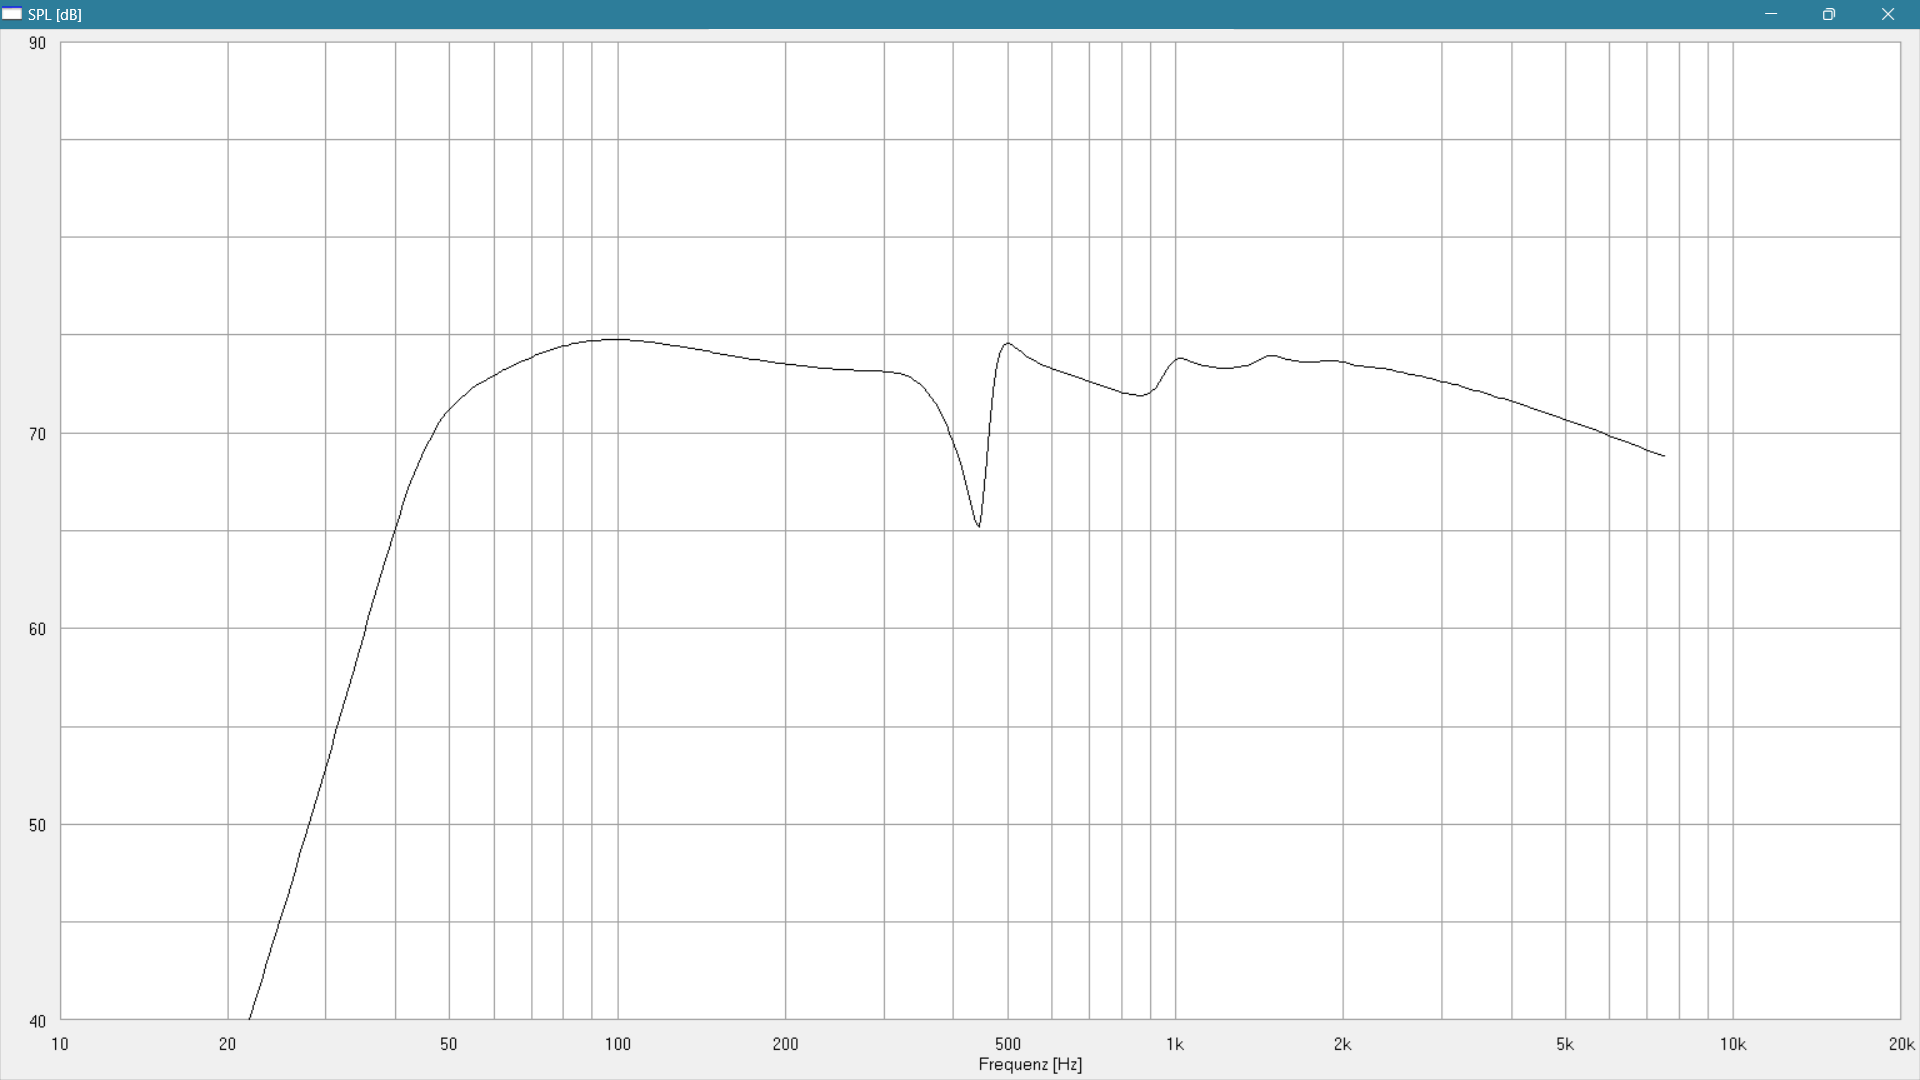Click the 5k frequency label
1920x1080 pixels.
point(1565,1044)
